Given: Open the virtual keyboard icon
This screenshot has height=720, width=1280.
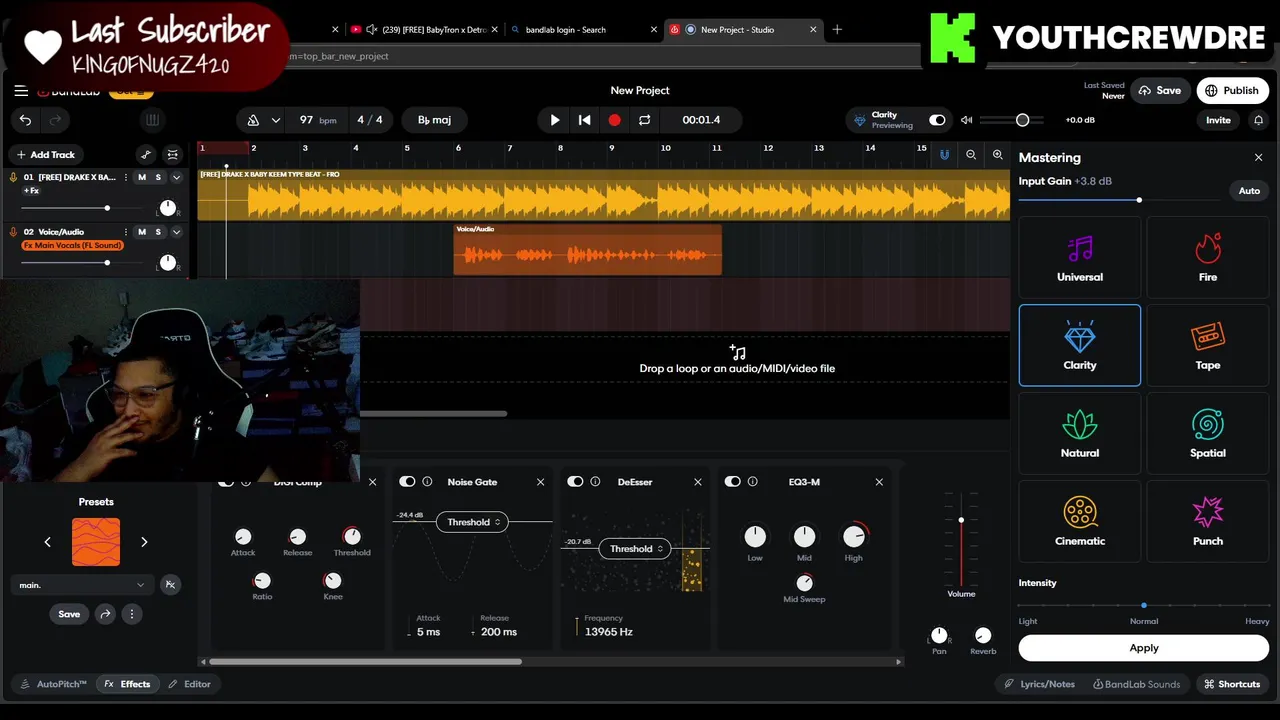Looking at the screenshot, I should 152,120.
